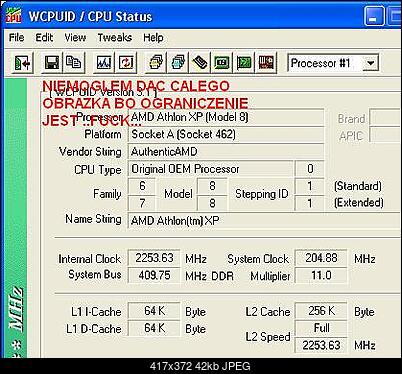Image resolution: width=402 pixels, height=374 pixels.
Task: Click the yellow stacked windows icon
Action: click(x=156, y=63)
